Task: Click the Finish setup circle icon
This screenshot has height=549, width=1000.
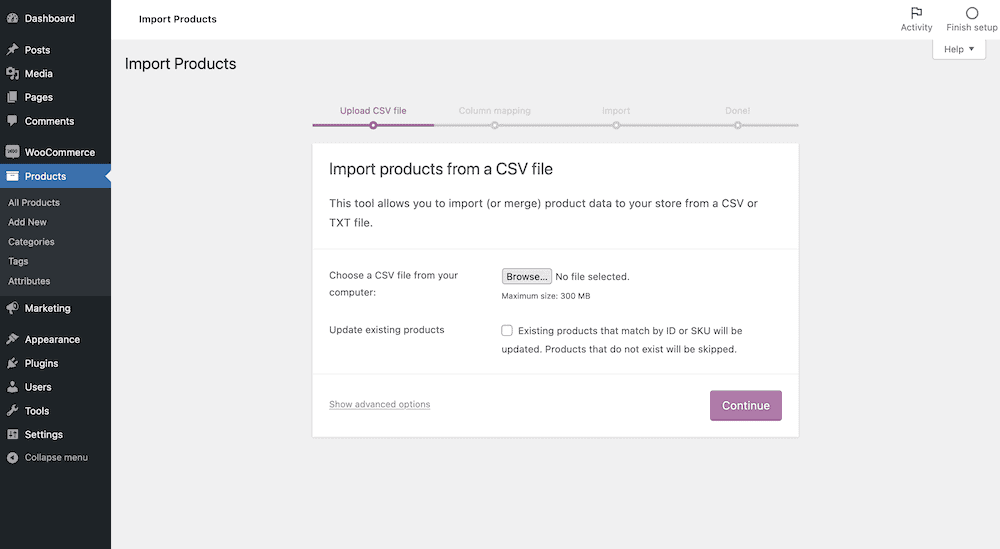Action: pos(971,13)
